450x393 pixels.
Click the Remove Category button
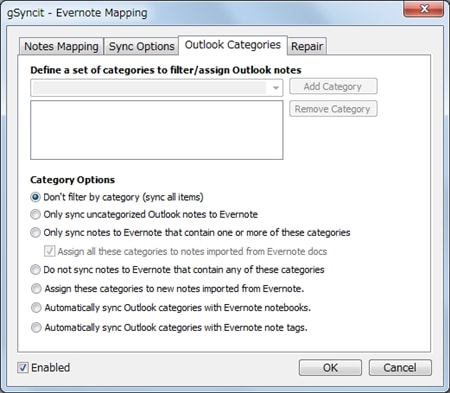pyautogui.click(x=333, y=109)
